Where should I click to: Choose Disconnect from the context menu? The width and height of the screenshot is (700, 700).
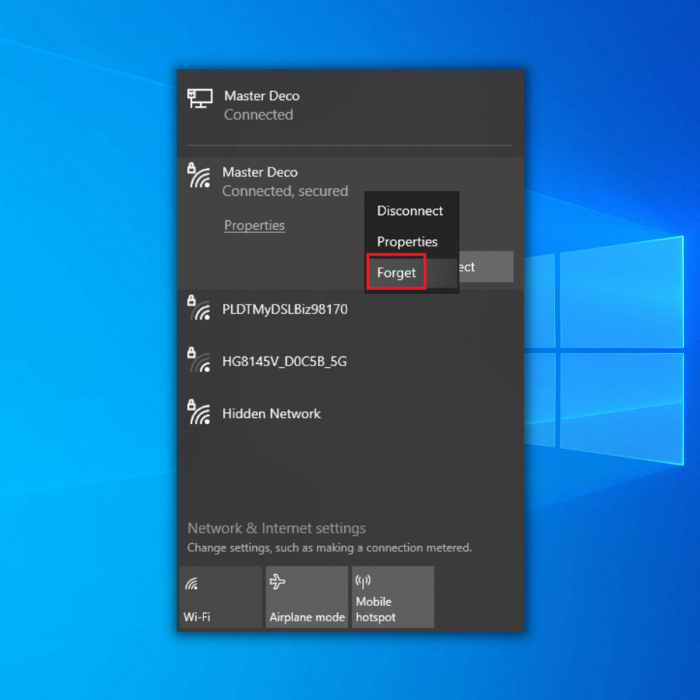tap(410, 211)
